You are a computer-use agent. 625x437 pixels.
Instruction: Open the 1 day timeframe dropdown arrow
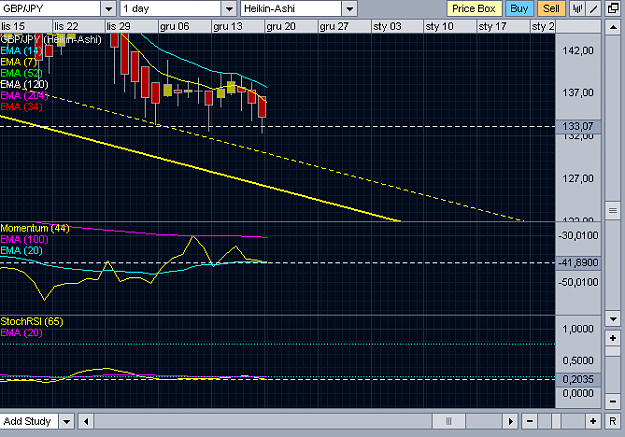(x=229, y=8)
